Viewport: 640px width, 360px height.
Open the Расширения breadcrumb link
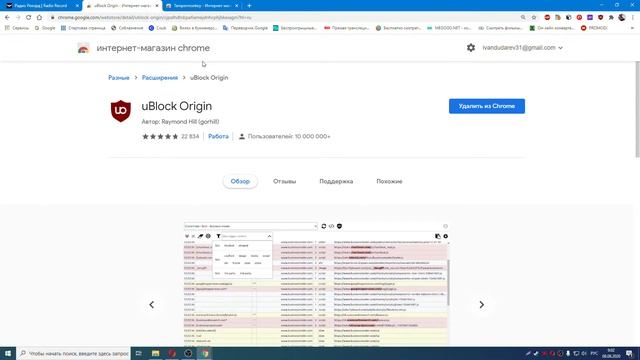point(160,78)
